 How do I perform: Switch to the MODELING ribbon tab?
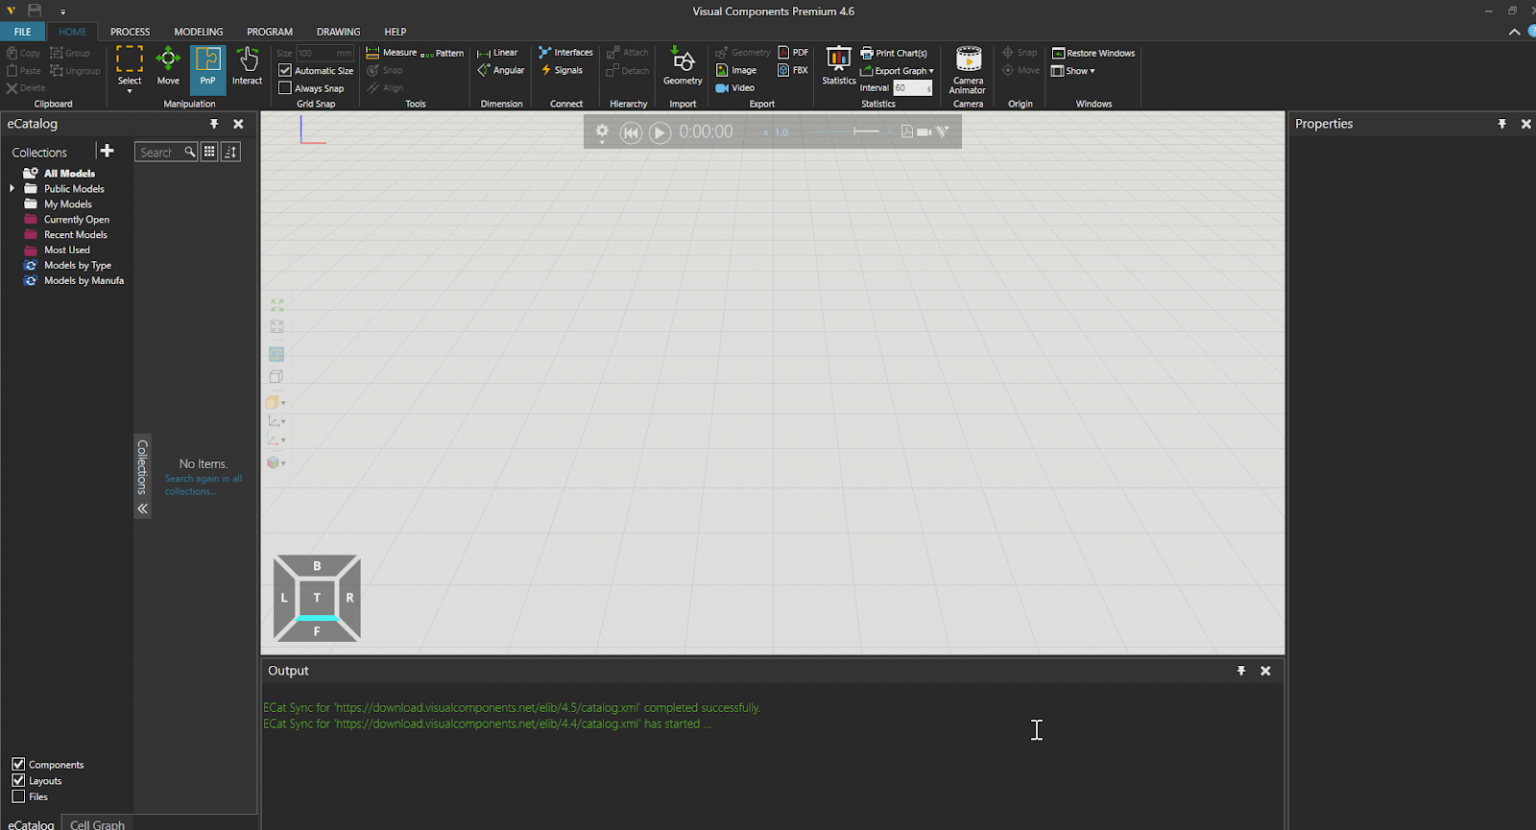[198, 31]
